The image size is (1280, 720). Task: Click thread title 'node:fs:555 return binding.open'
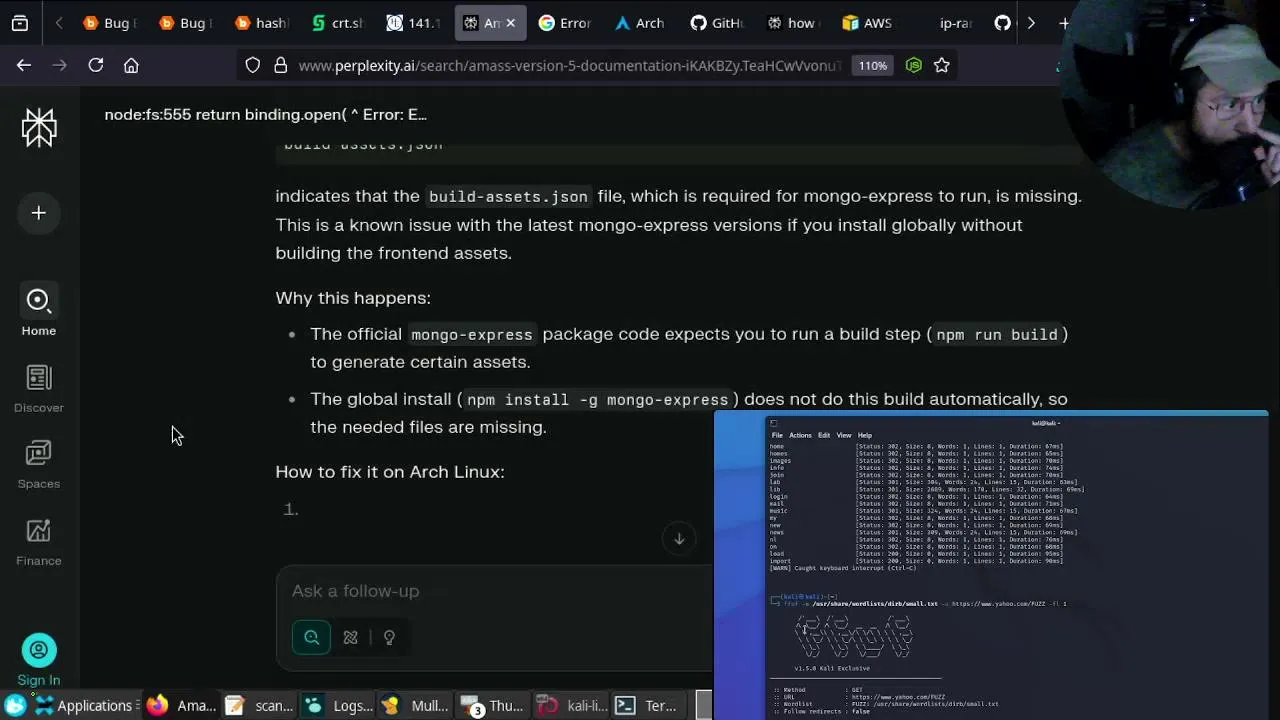click(x=265, y=114)
